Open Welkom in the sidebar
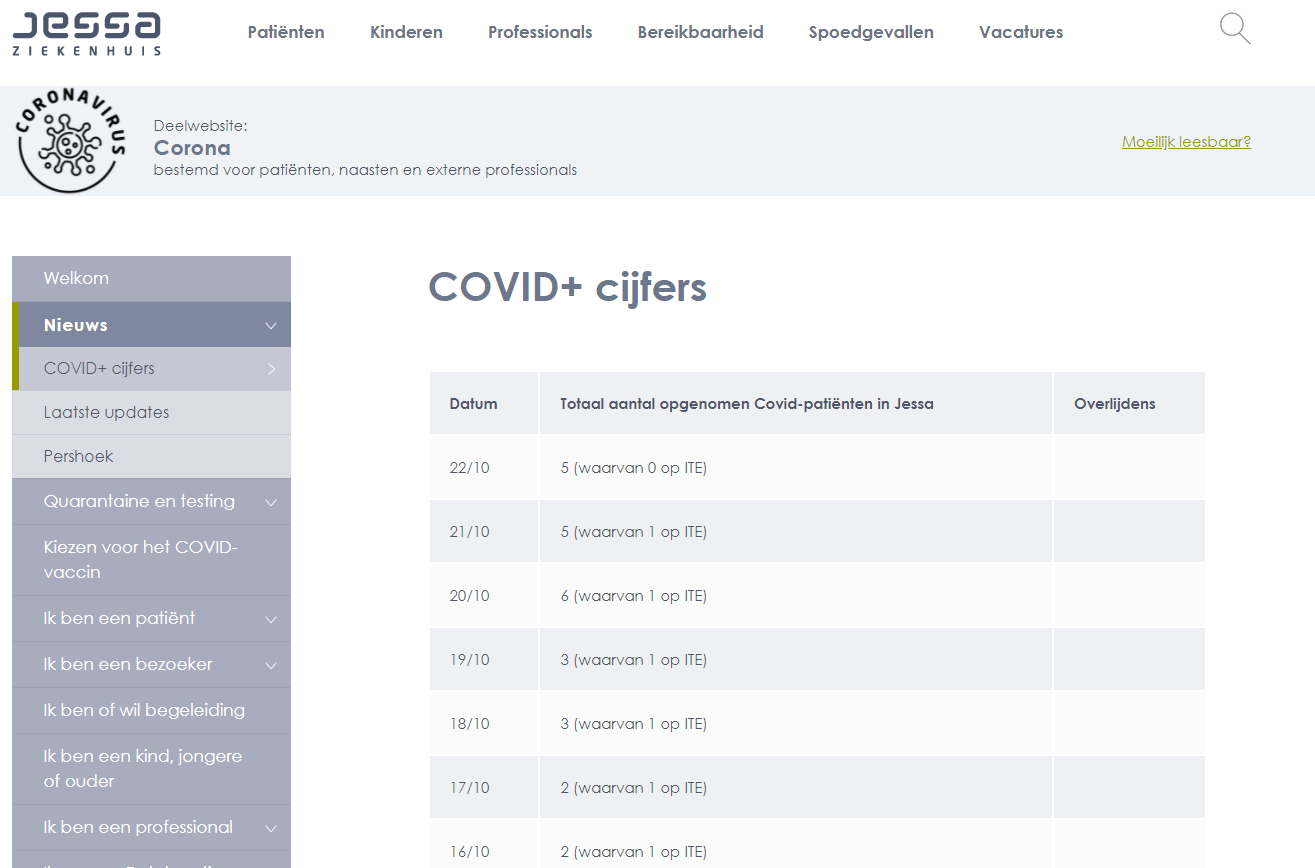 (x=76, y=278)
